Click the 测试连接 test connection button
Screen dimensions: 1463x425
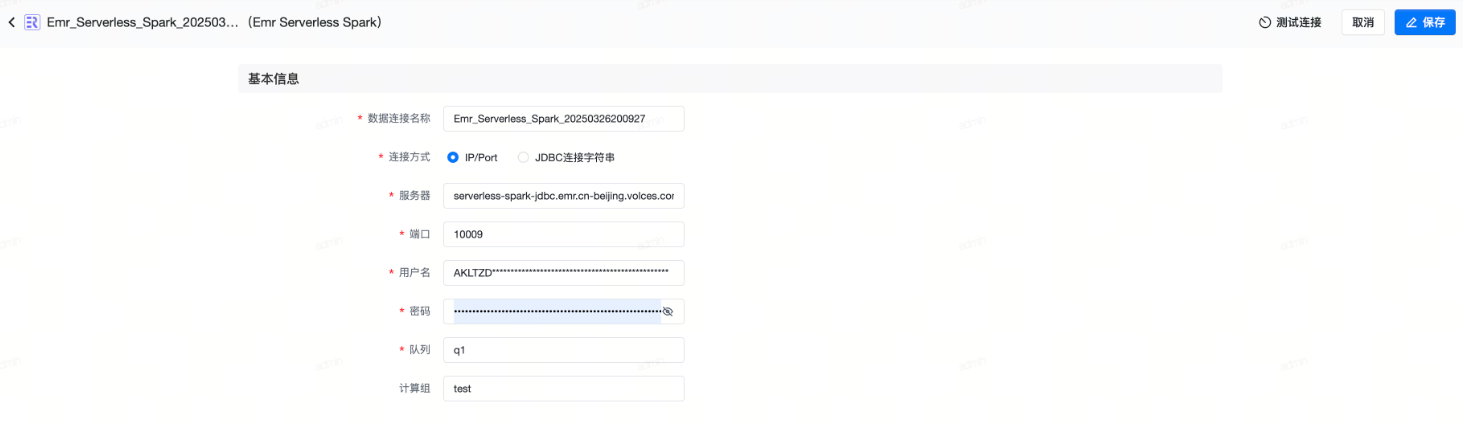(x=1290, y=22)
